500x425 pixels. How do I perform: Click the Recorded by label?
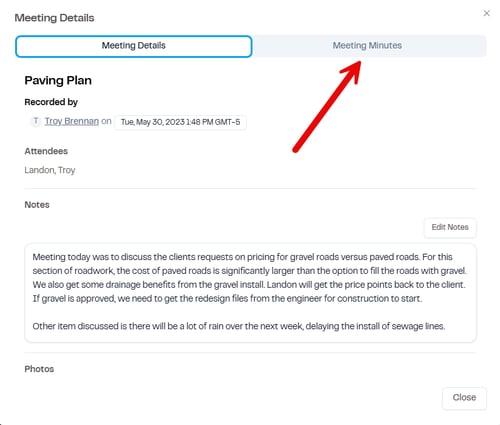pos(51,102)
